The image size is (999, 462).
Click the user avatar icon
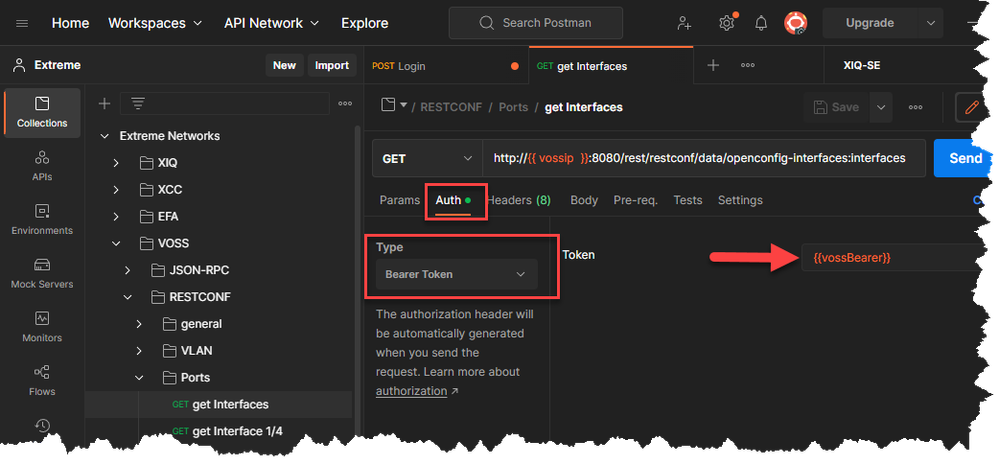click(796, 24)
